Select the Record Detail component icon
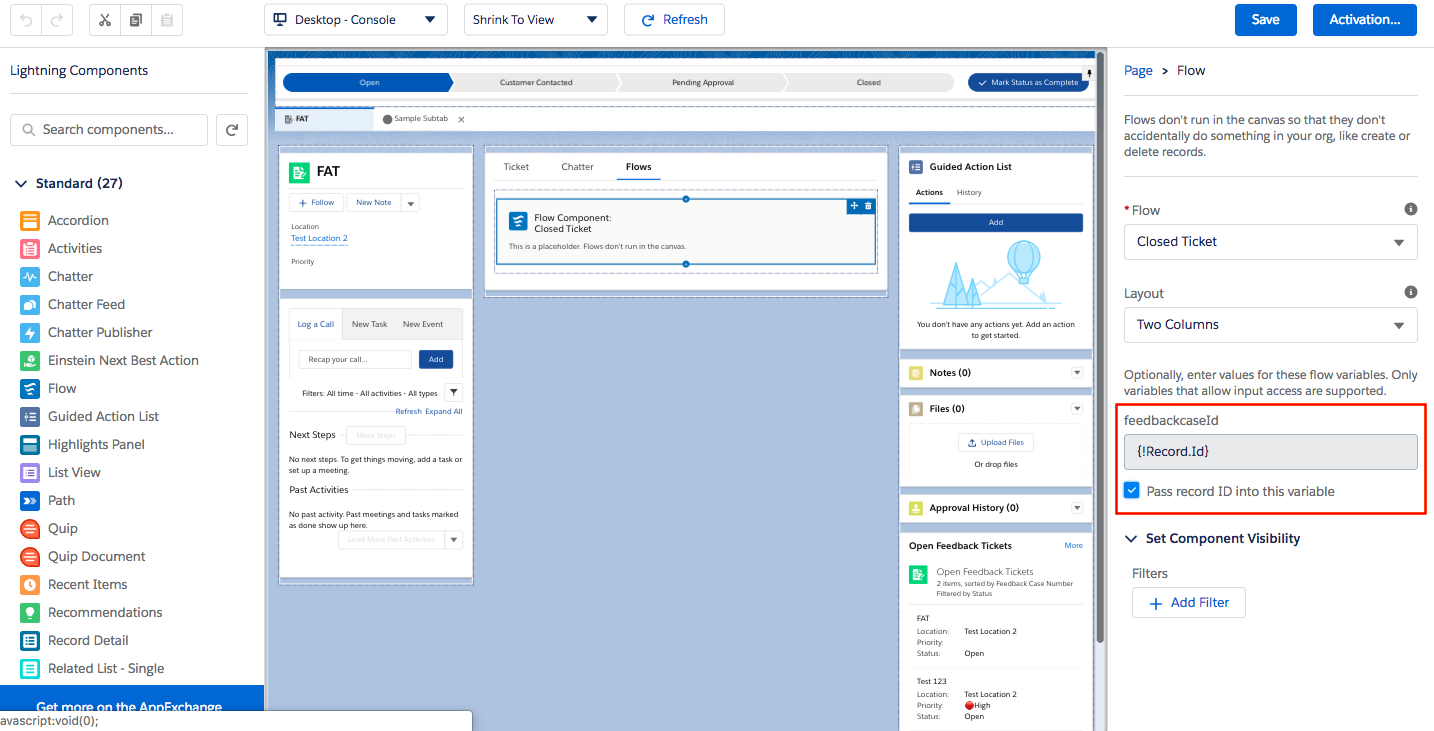The height and width of the screenshot is (731, 1434). [x=30, y=641]
